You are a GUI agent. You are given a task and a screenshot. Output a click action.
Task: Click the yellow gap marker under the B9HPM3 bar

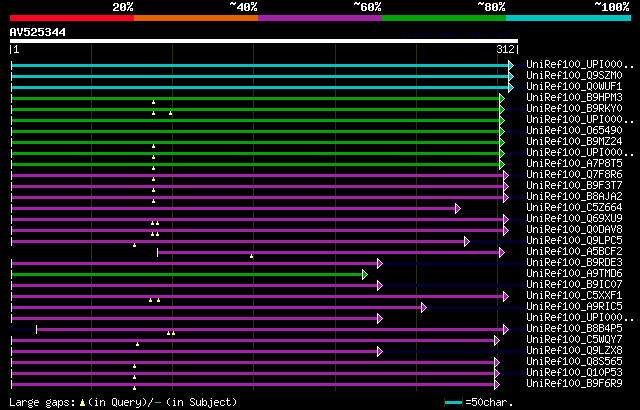point(153,102)
